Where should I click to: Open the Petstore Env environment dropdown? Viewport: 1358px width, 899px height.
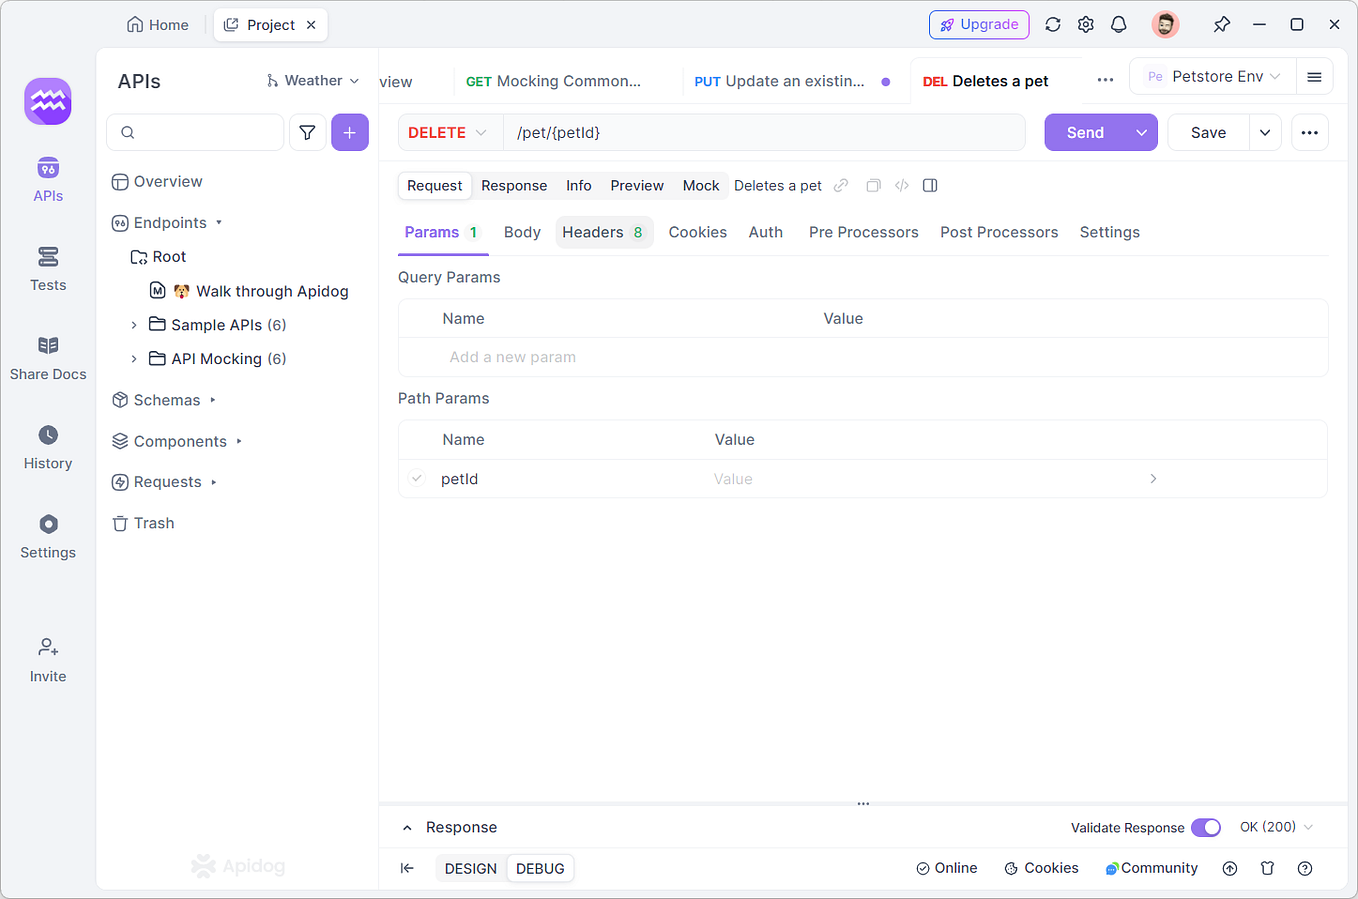pyautogui.click(x=1212, y=75)
